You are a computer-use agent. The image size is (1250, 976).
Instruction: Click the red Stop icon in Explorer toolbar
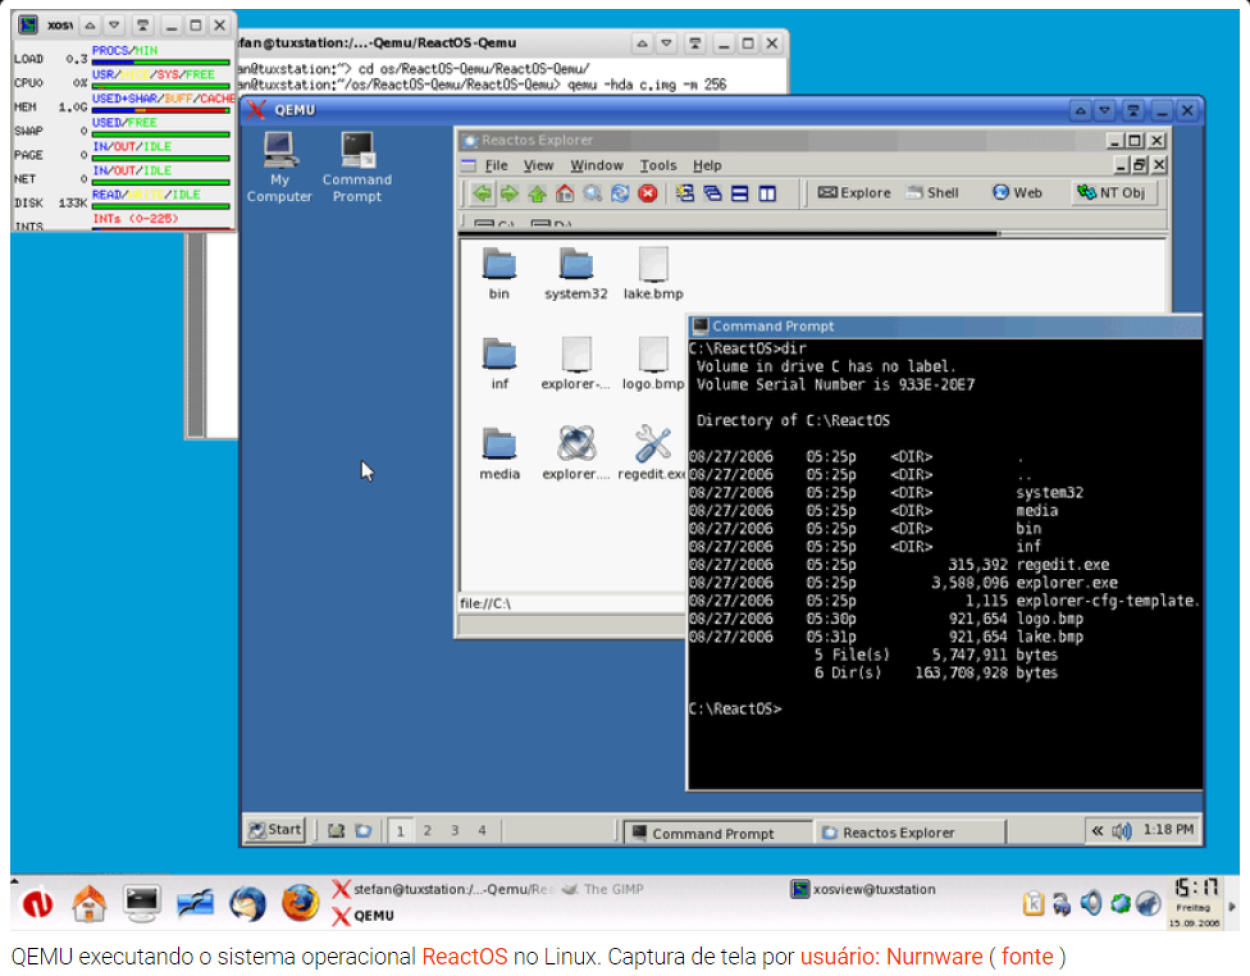(648, 193)
